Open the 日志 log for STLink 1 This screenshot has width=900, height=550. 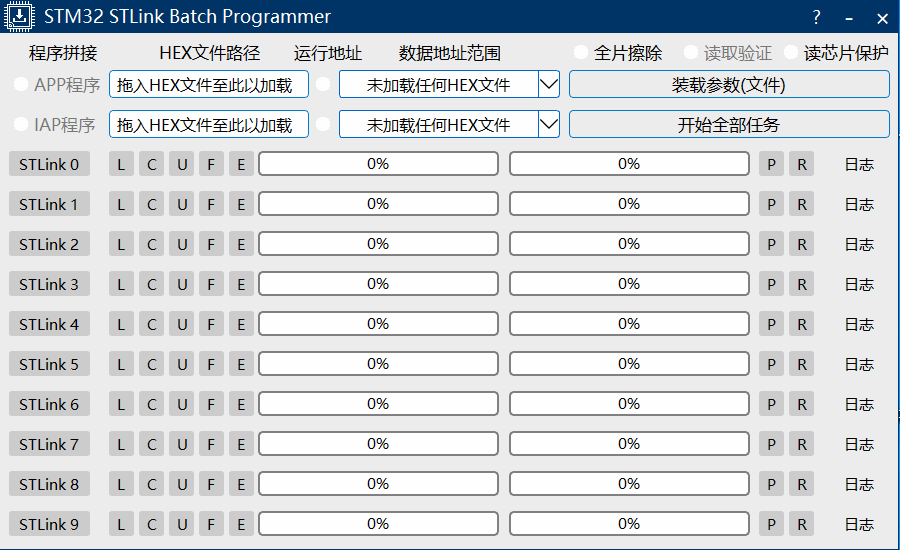click(x=859, y=204)
